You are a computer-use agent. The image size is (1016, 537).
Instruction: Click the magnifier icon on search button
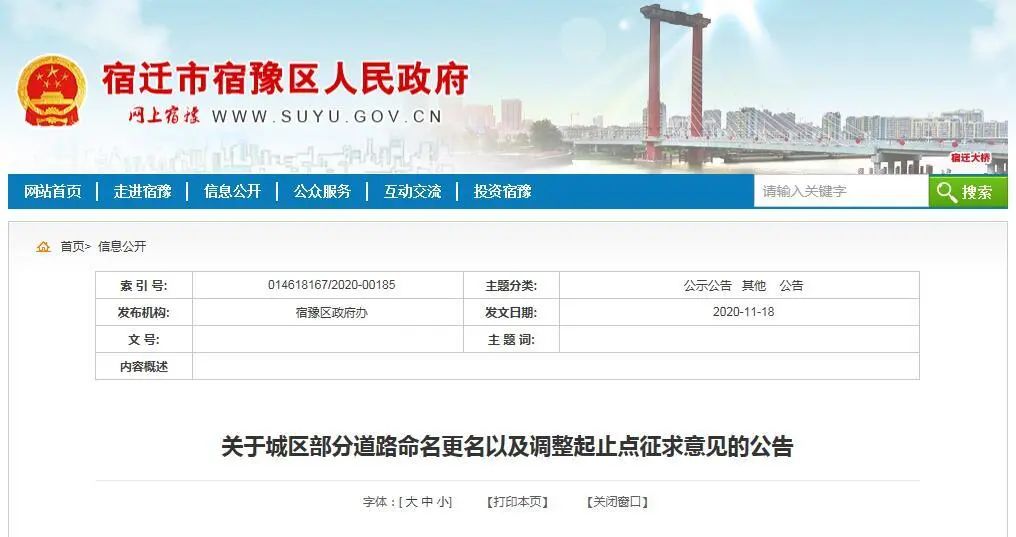pos(947,192)
